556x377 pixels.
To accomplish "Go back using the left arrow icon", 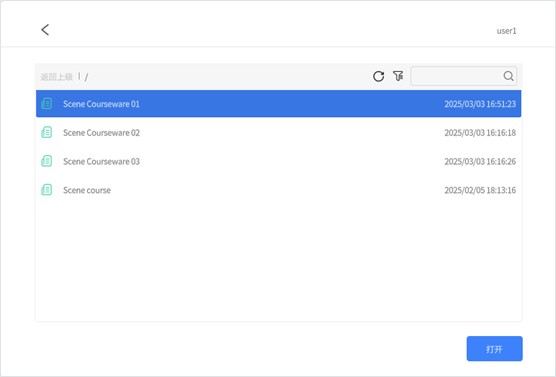I will pos(45,30).
